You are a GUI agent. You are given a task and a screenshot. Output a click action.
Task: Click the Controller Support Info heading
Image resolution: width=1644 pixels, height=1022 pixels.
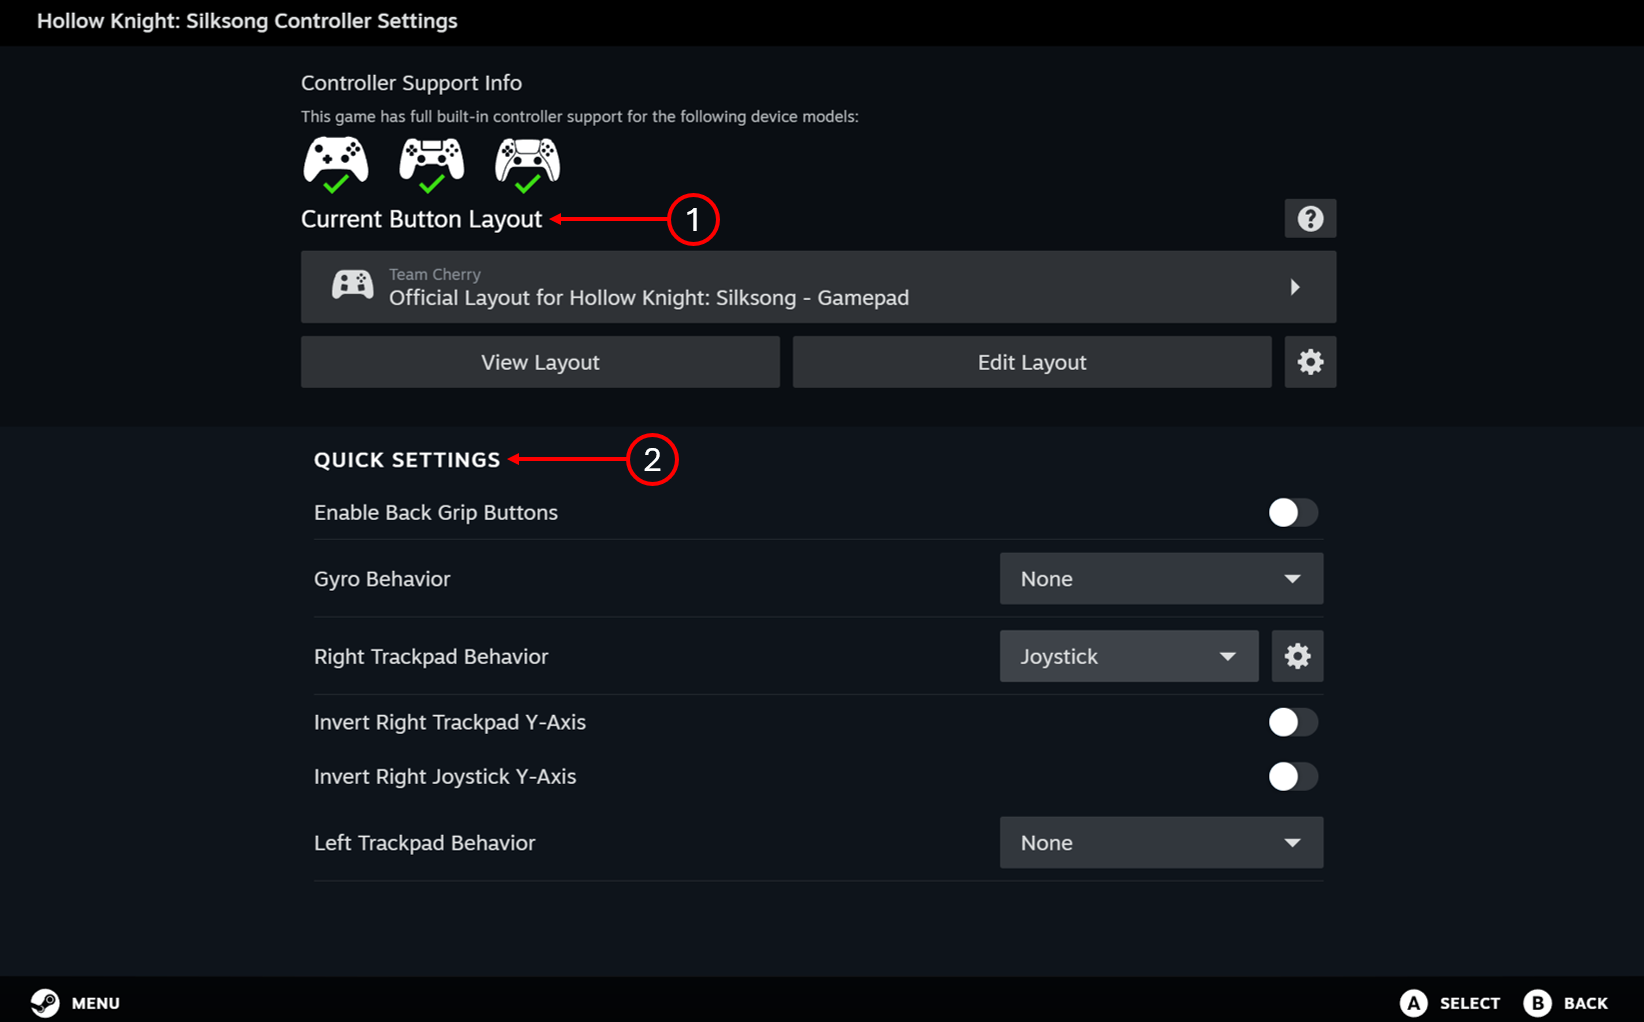(x=411, y=83)
